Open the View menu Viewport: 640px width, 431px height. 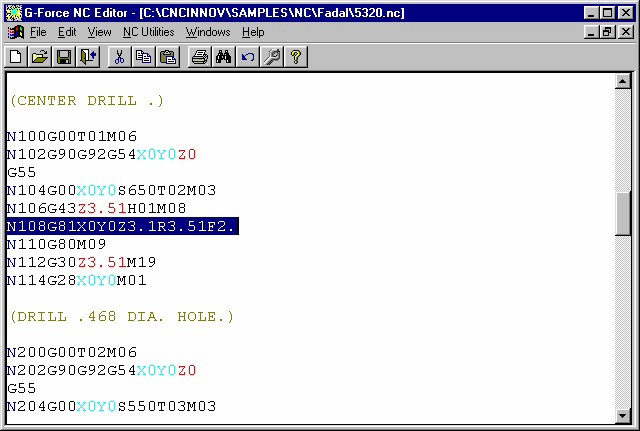point(99,32)
